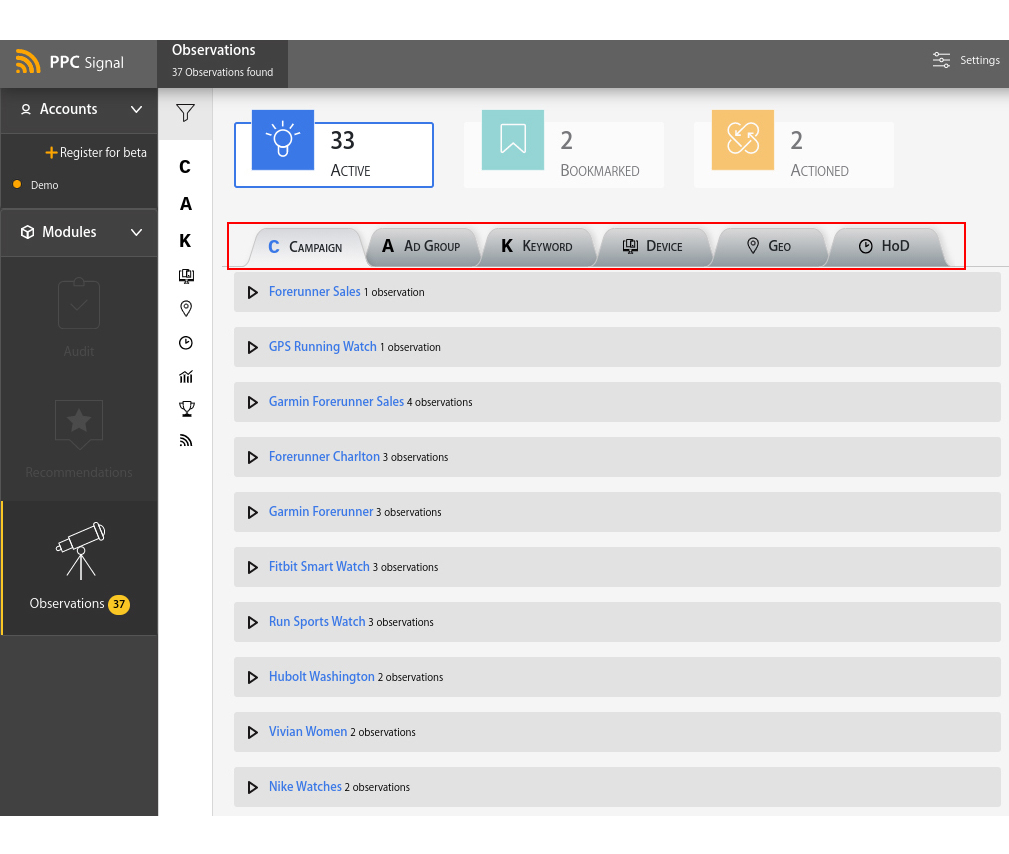
Task: Collapse the Accounts section chevron
Action: [x=136, y=109]
